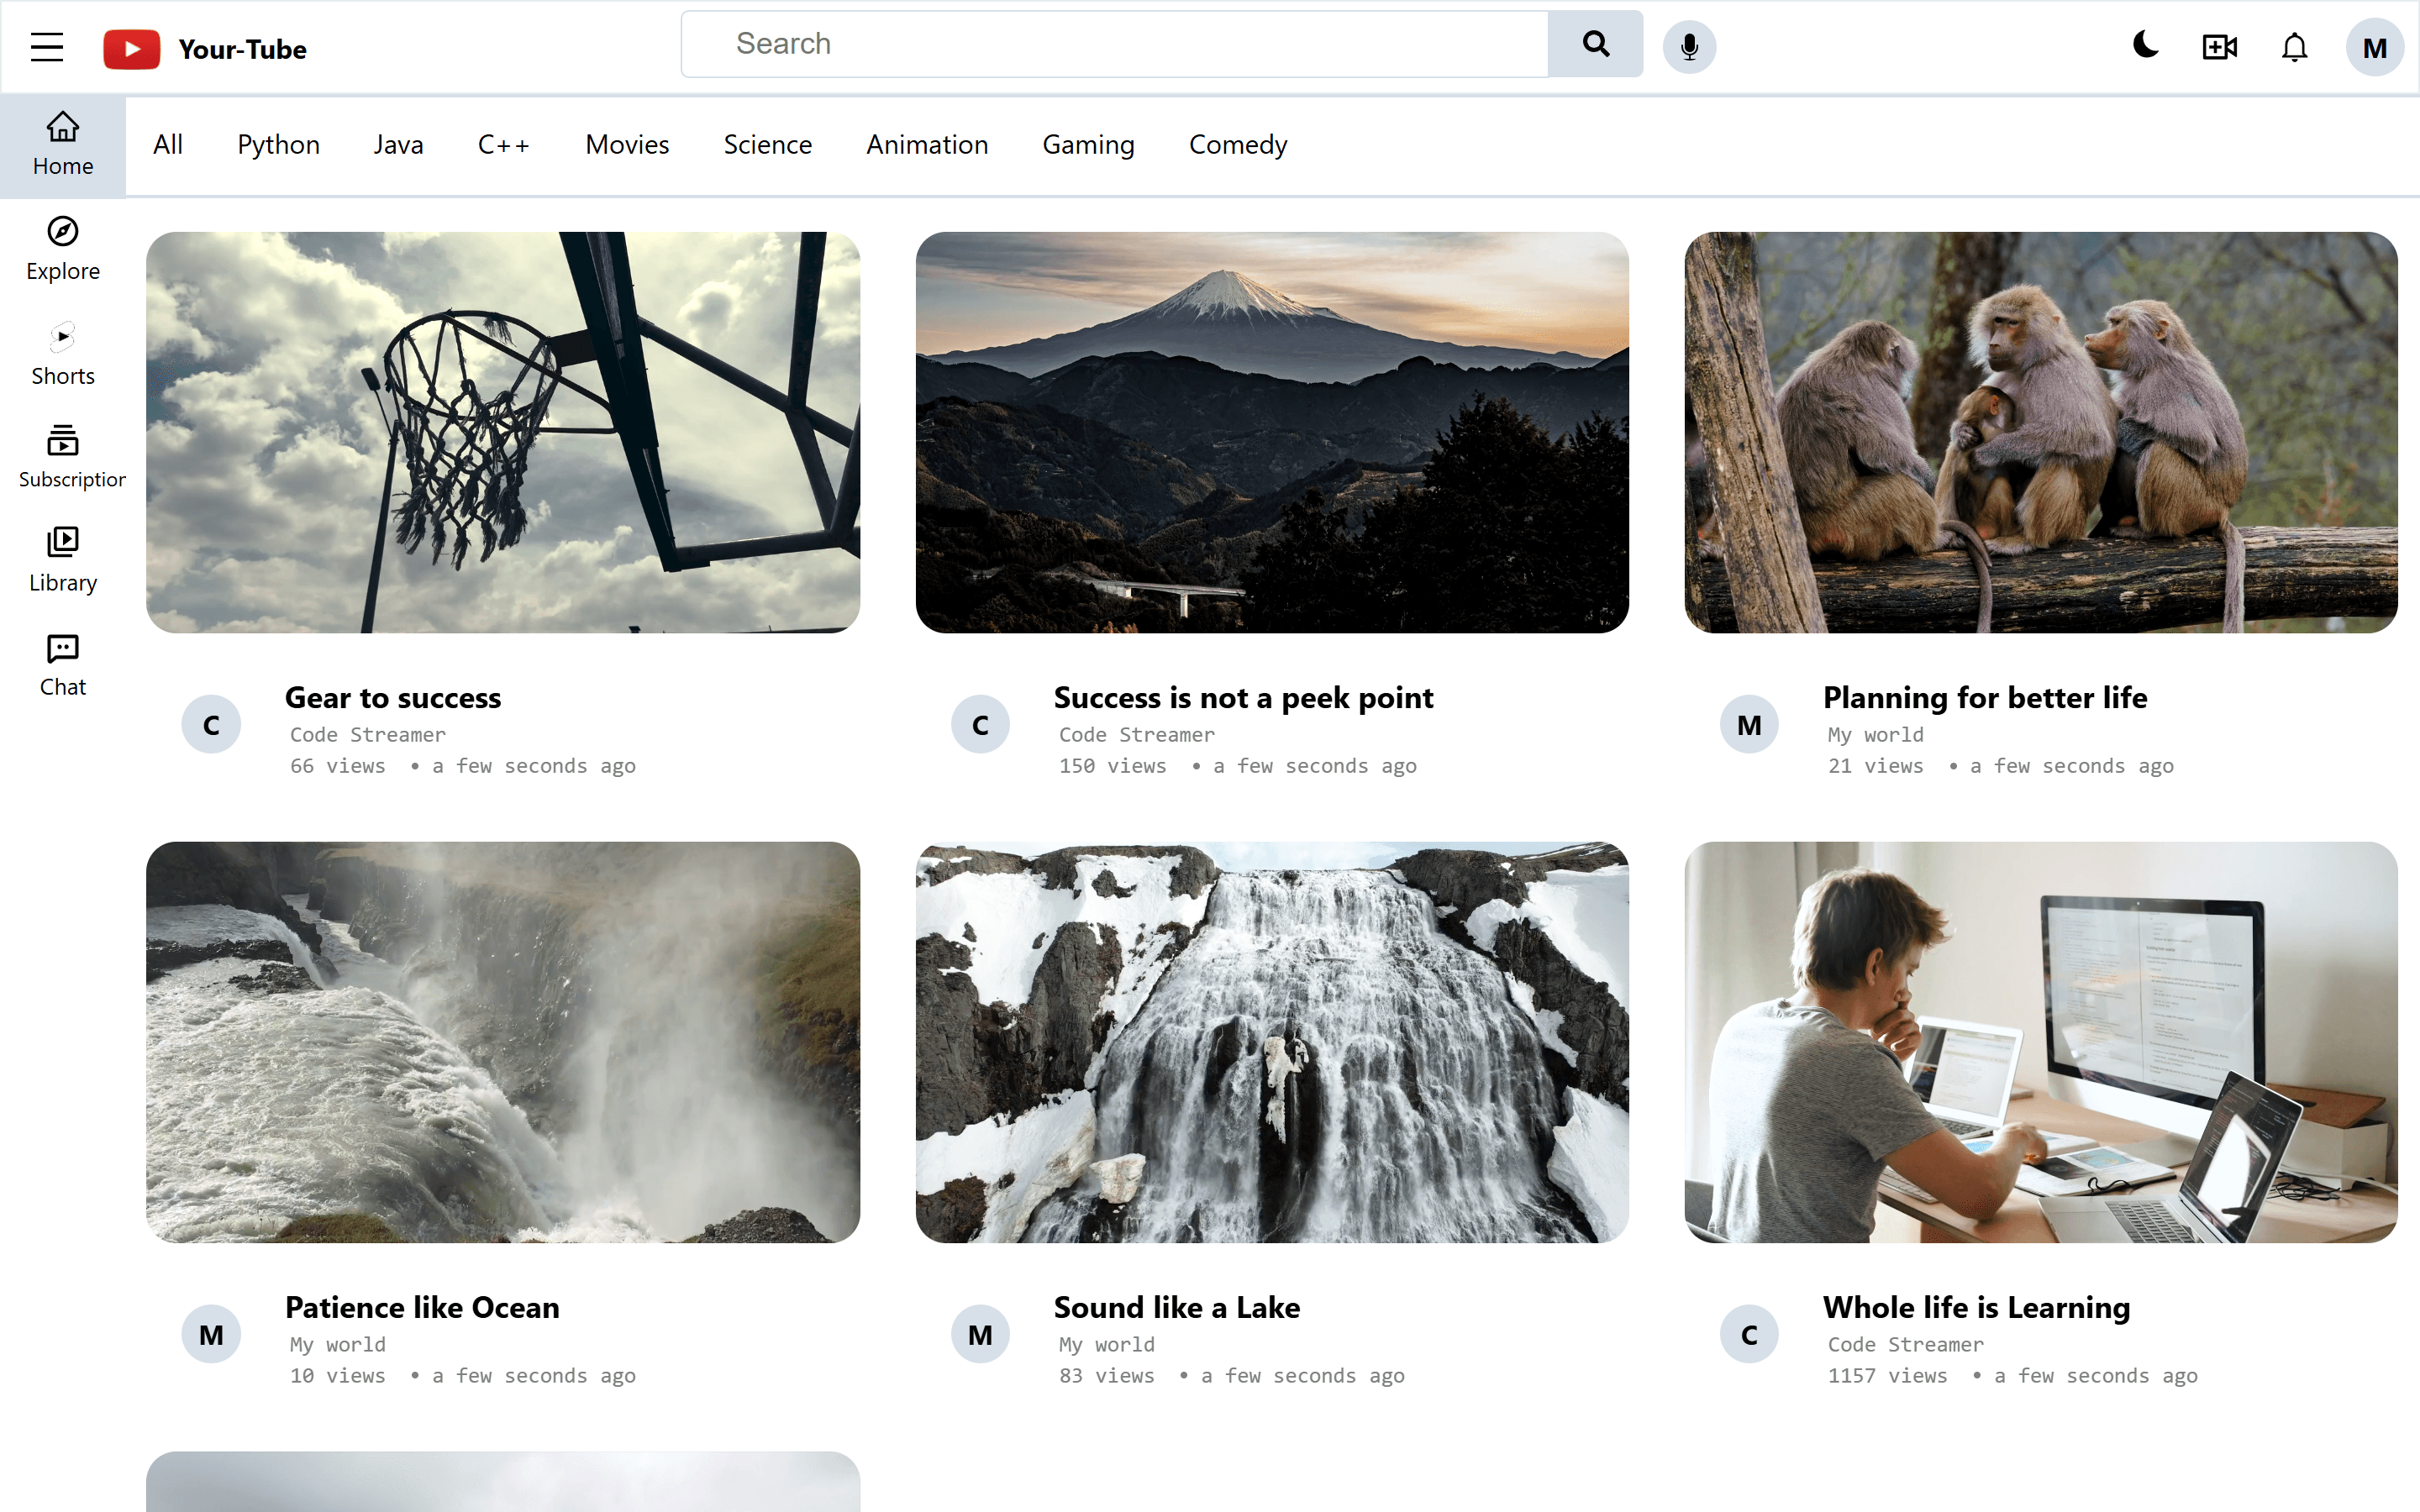Open Planning for better life title
The width and height of the screenshot is (2420, 1512).
coord(1985,698)
